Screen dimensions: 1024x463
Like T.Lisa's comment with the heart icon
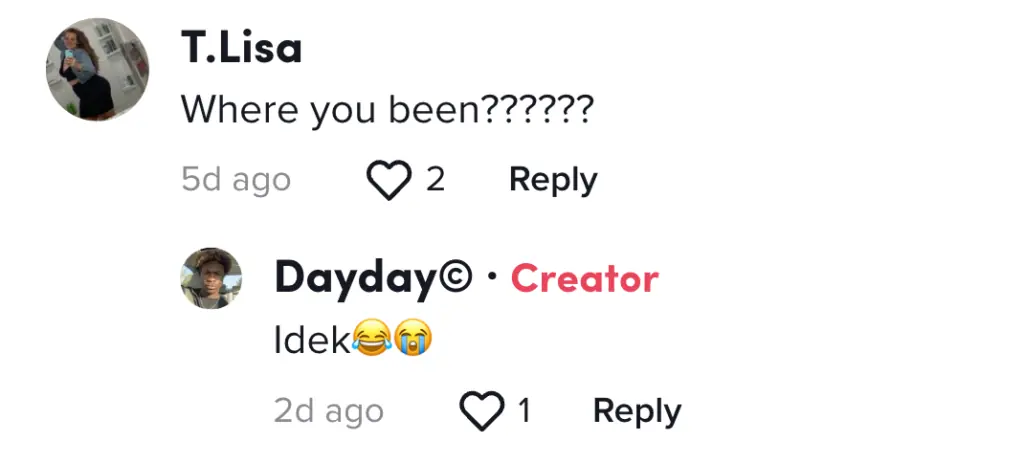click(x=389, y=181)
